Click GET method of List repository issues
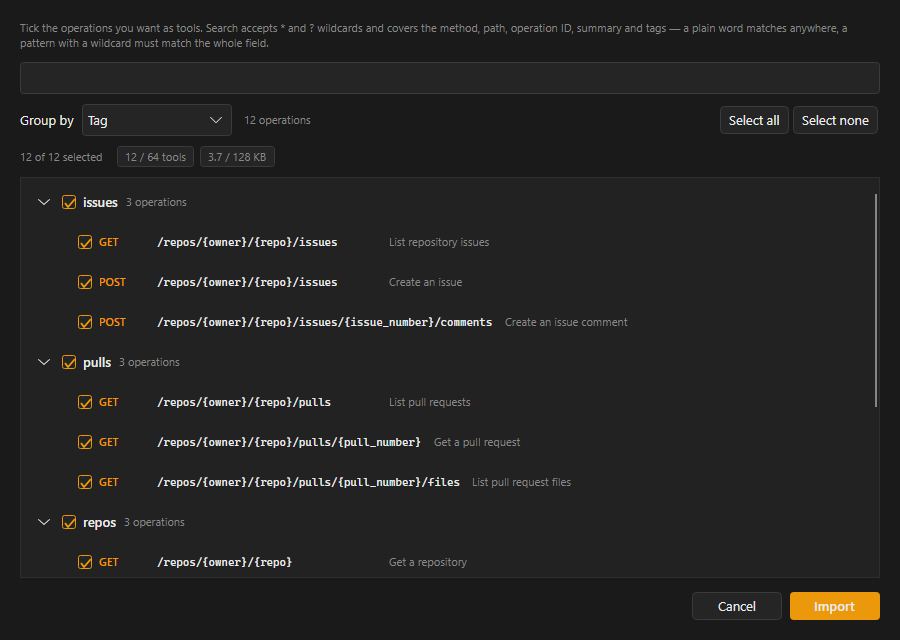The height and width of the screenshot is (640, 900). [108, 242]
